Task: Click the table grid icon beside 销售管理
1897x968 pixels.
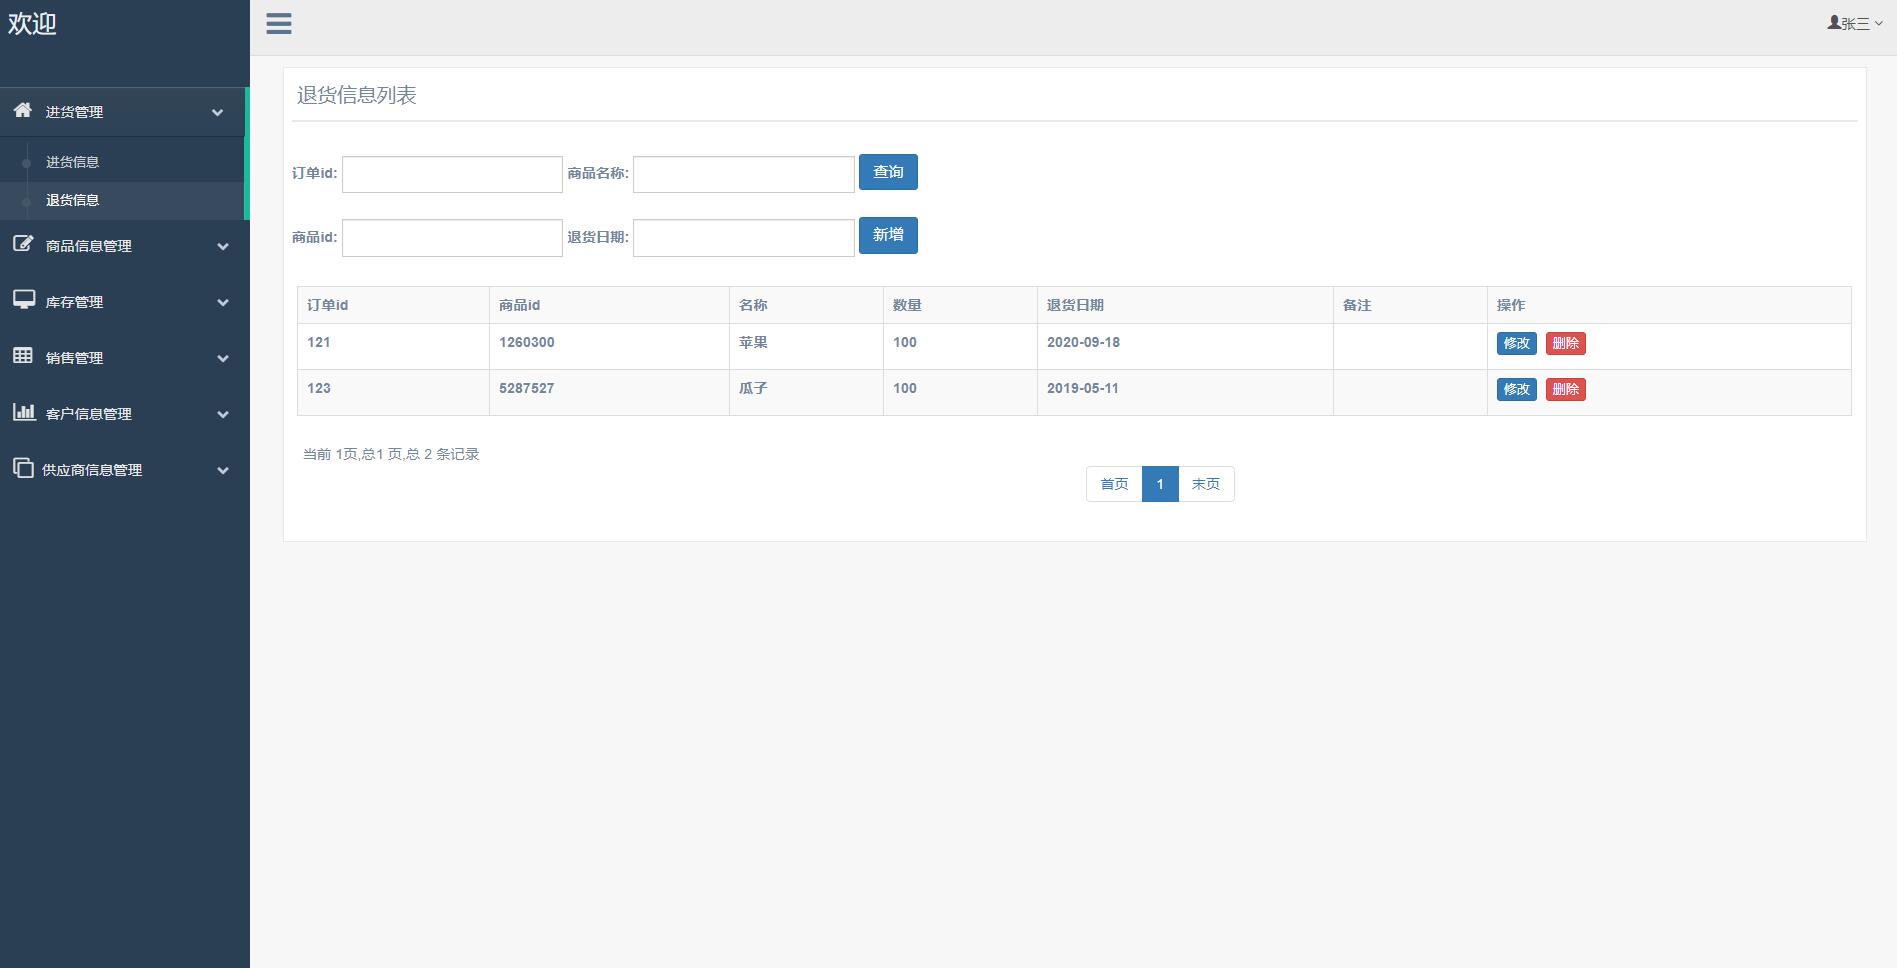Action: click(23, 356)
